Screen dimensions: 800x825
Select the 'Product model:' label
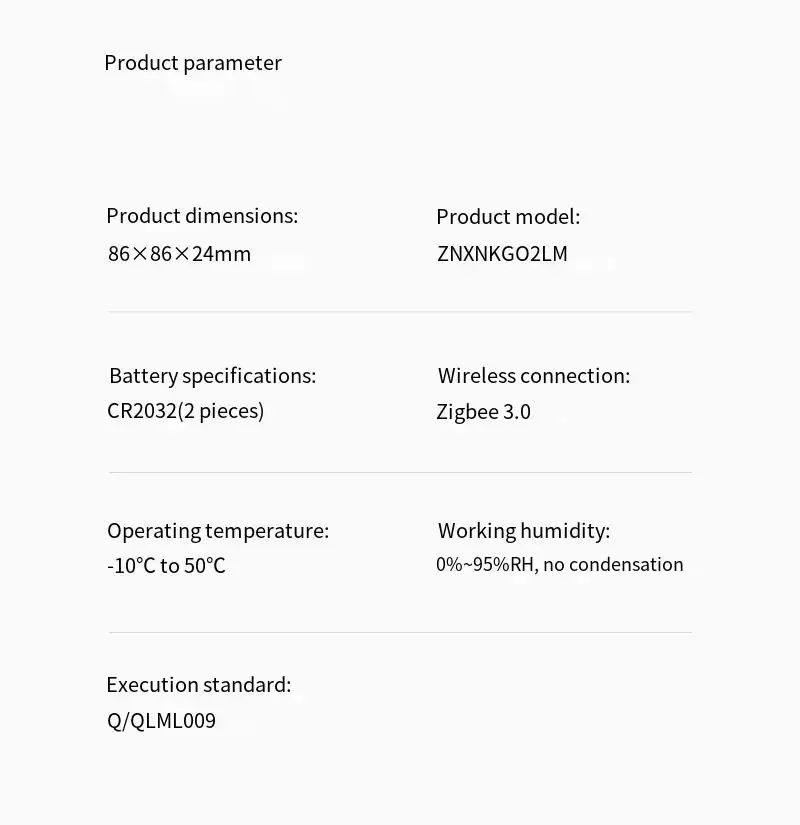point(508,217)
